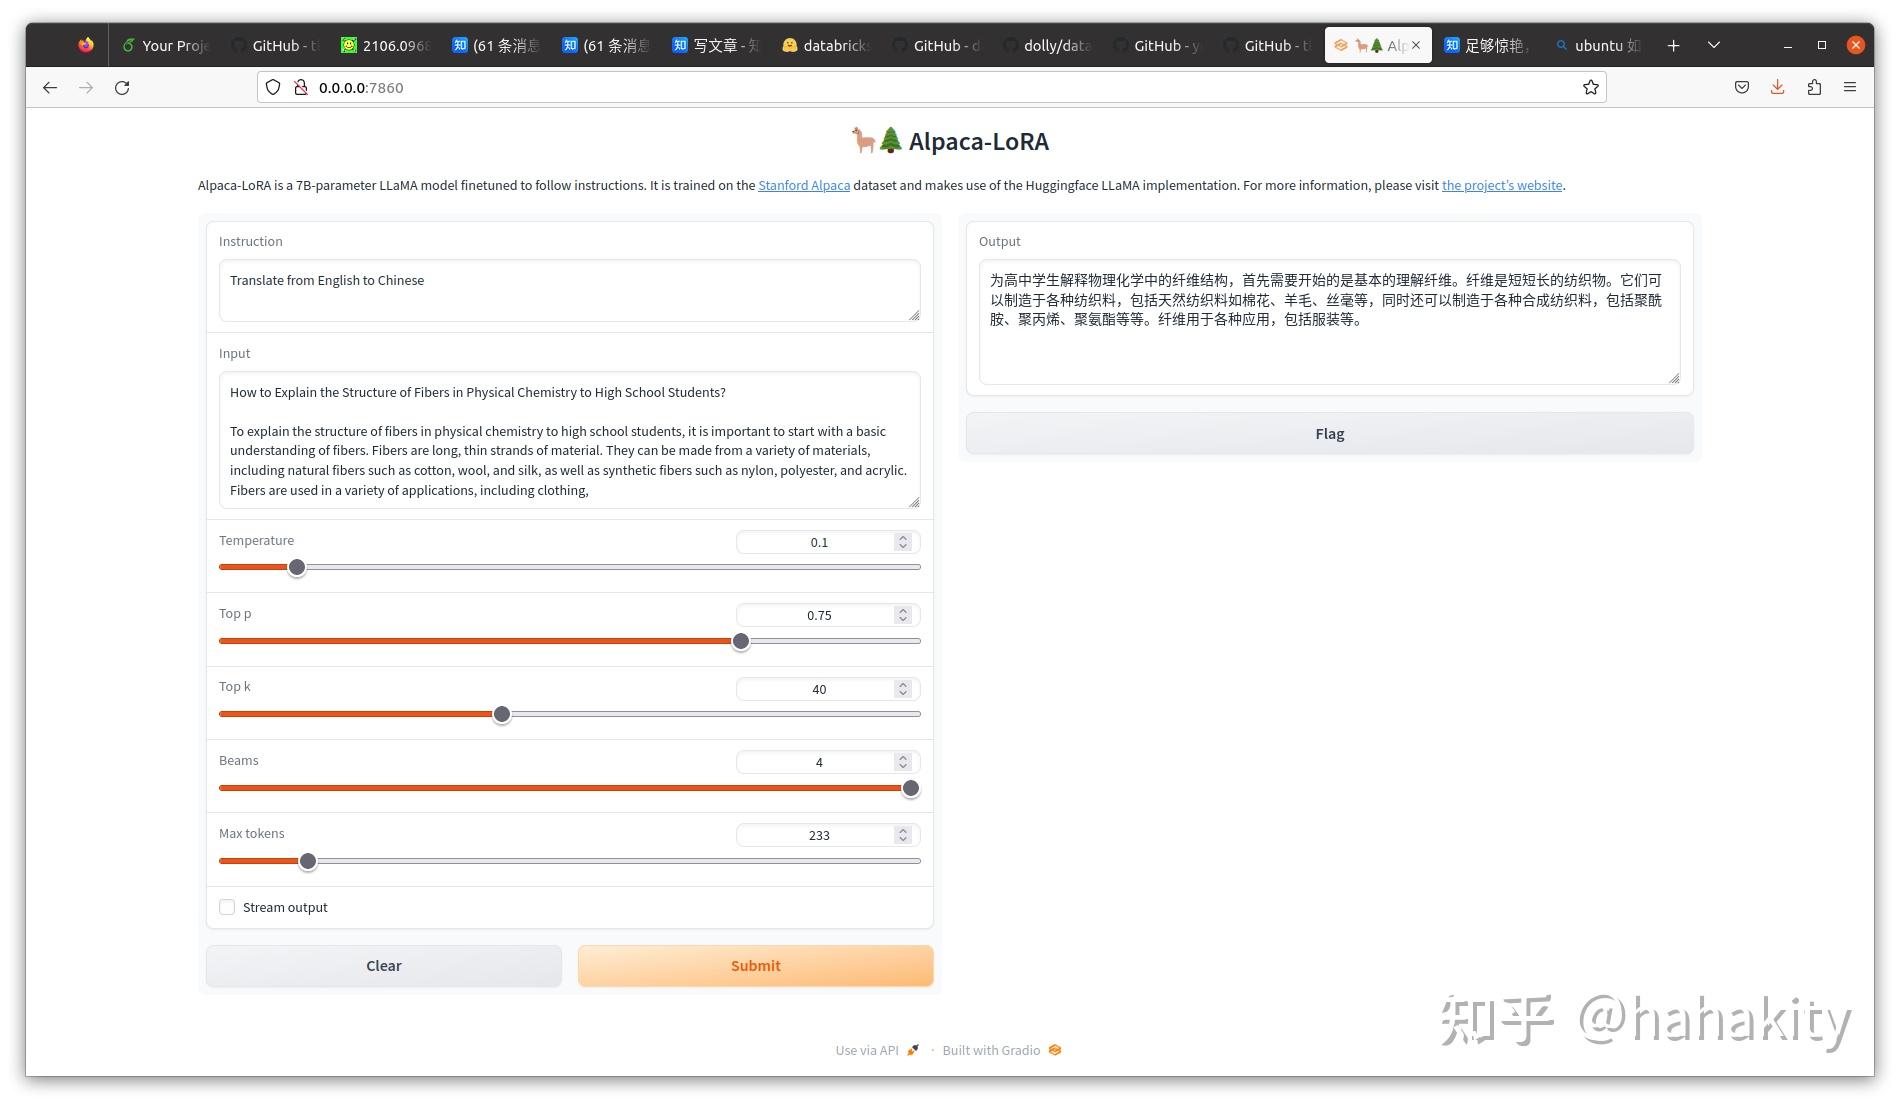Image resolution: width=1900 pixels, height=1105 pixels.
Task: Enable the Stream output checkbox
Action: pyautogui.click(x=227, y=908)
